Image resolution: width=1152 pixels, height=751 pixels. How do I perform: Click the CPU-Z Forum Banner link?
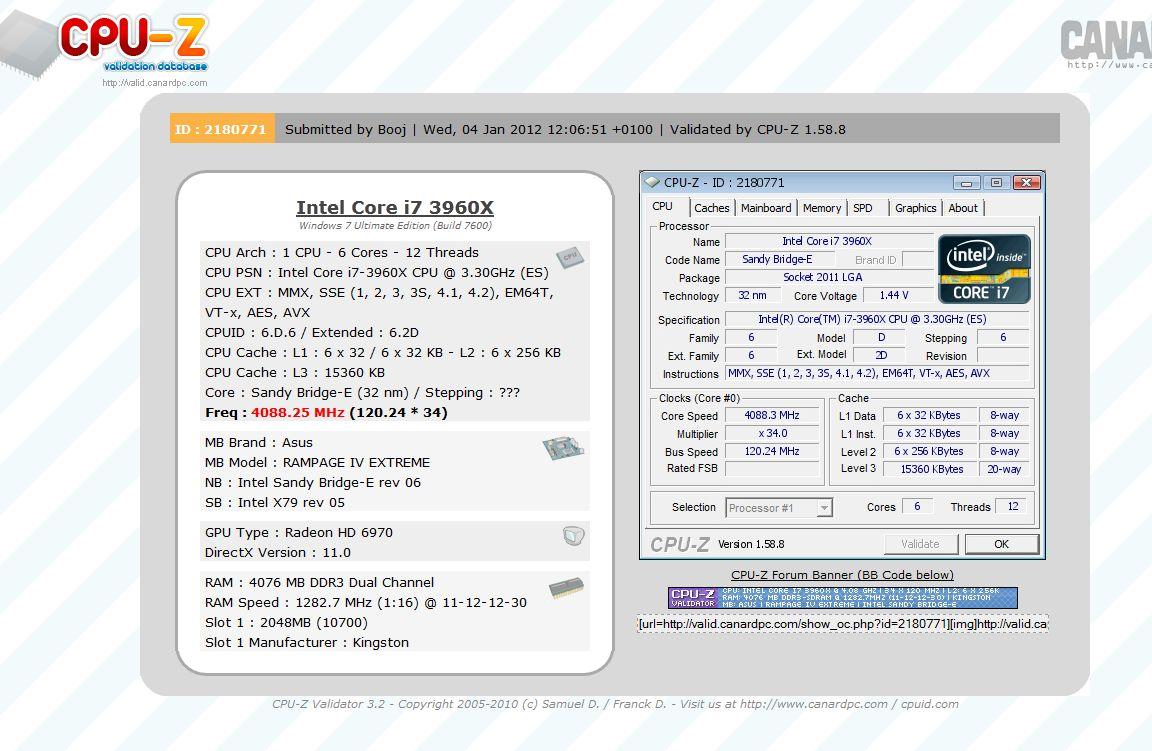pos(842,575)
